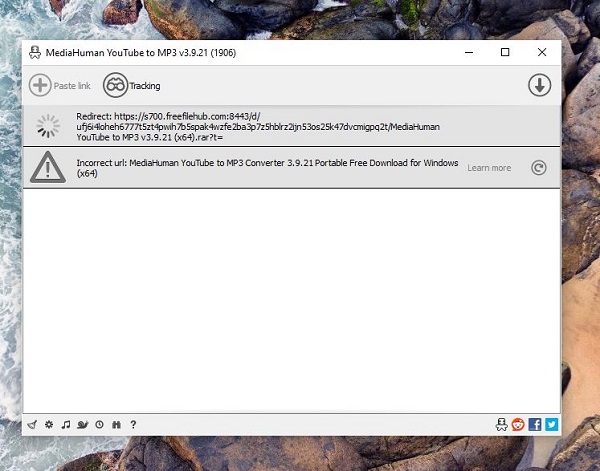
Task: Click the bottom binoculars search icon
Action: coord(116,424)
